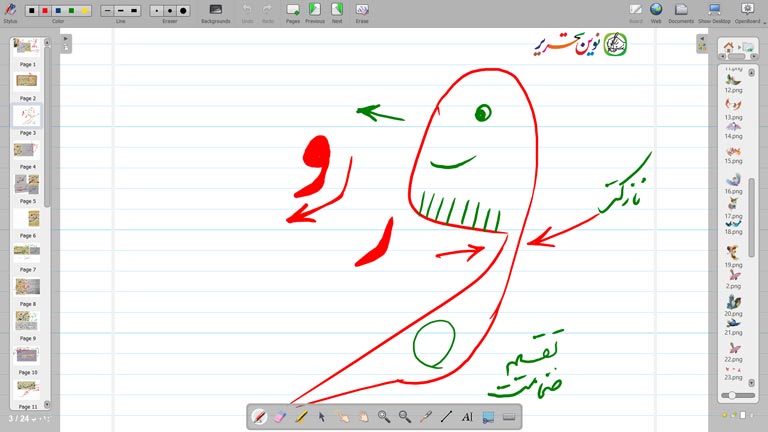Open the OpenBoard menu dropdown
This screenshot has width=768, height=432.
click(747, 11)
